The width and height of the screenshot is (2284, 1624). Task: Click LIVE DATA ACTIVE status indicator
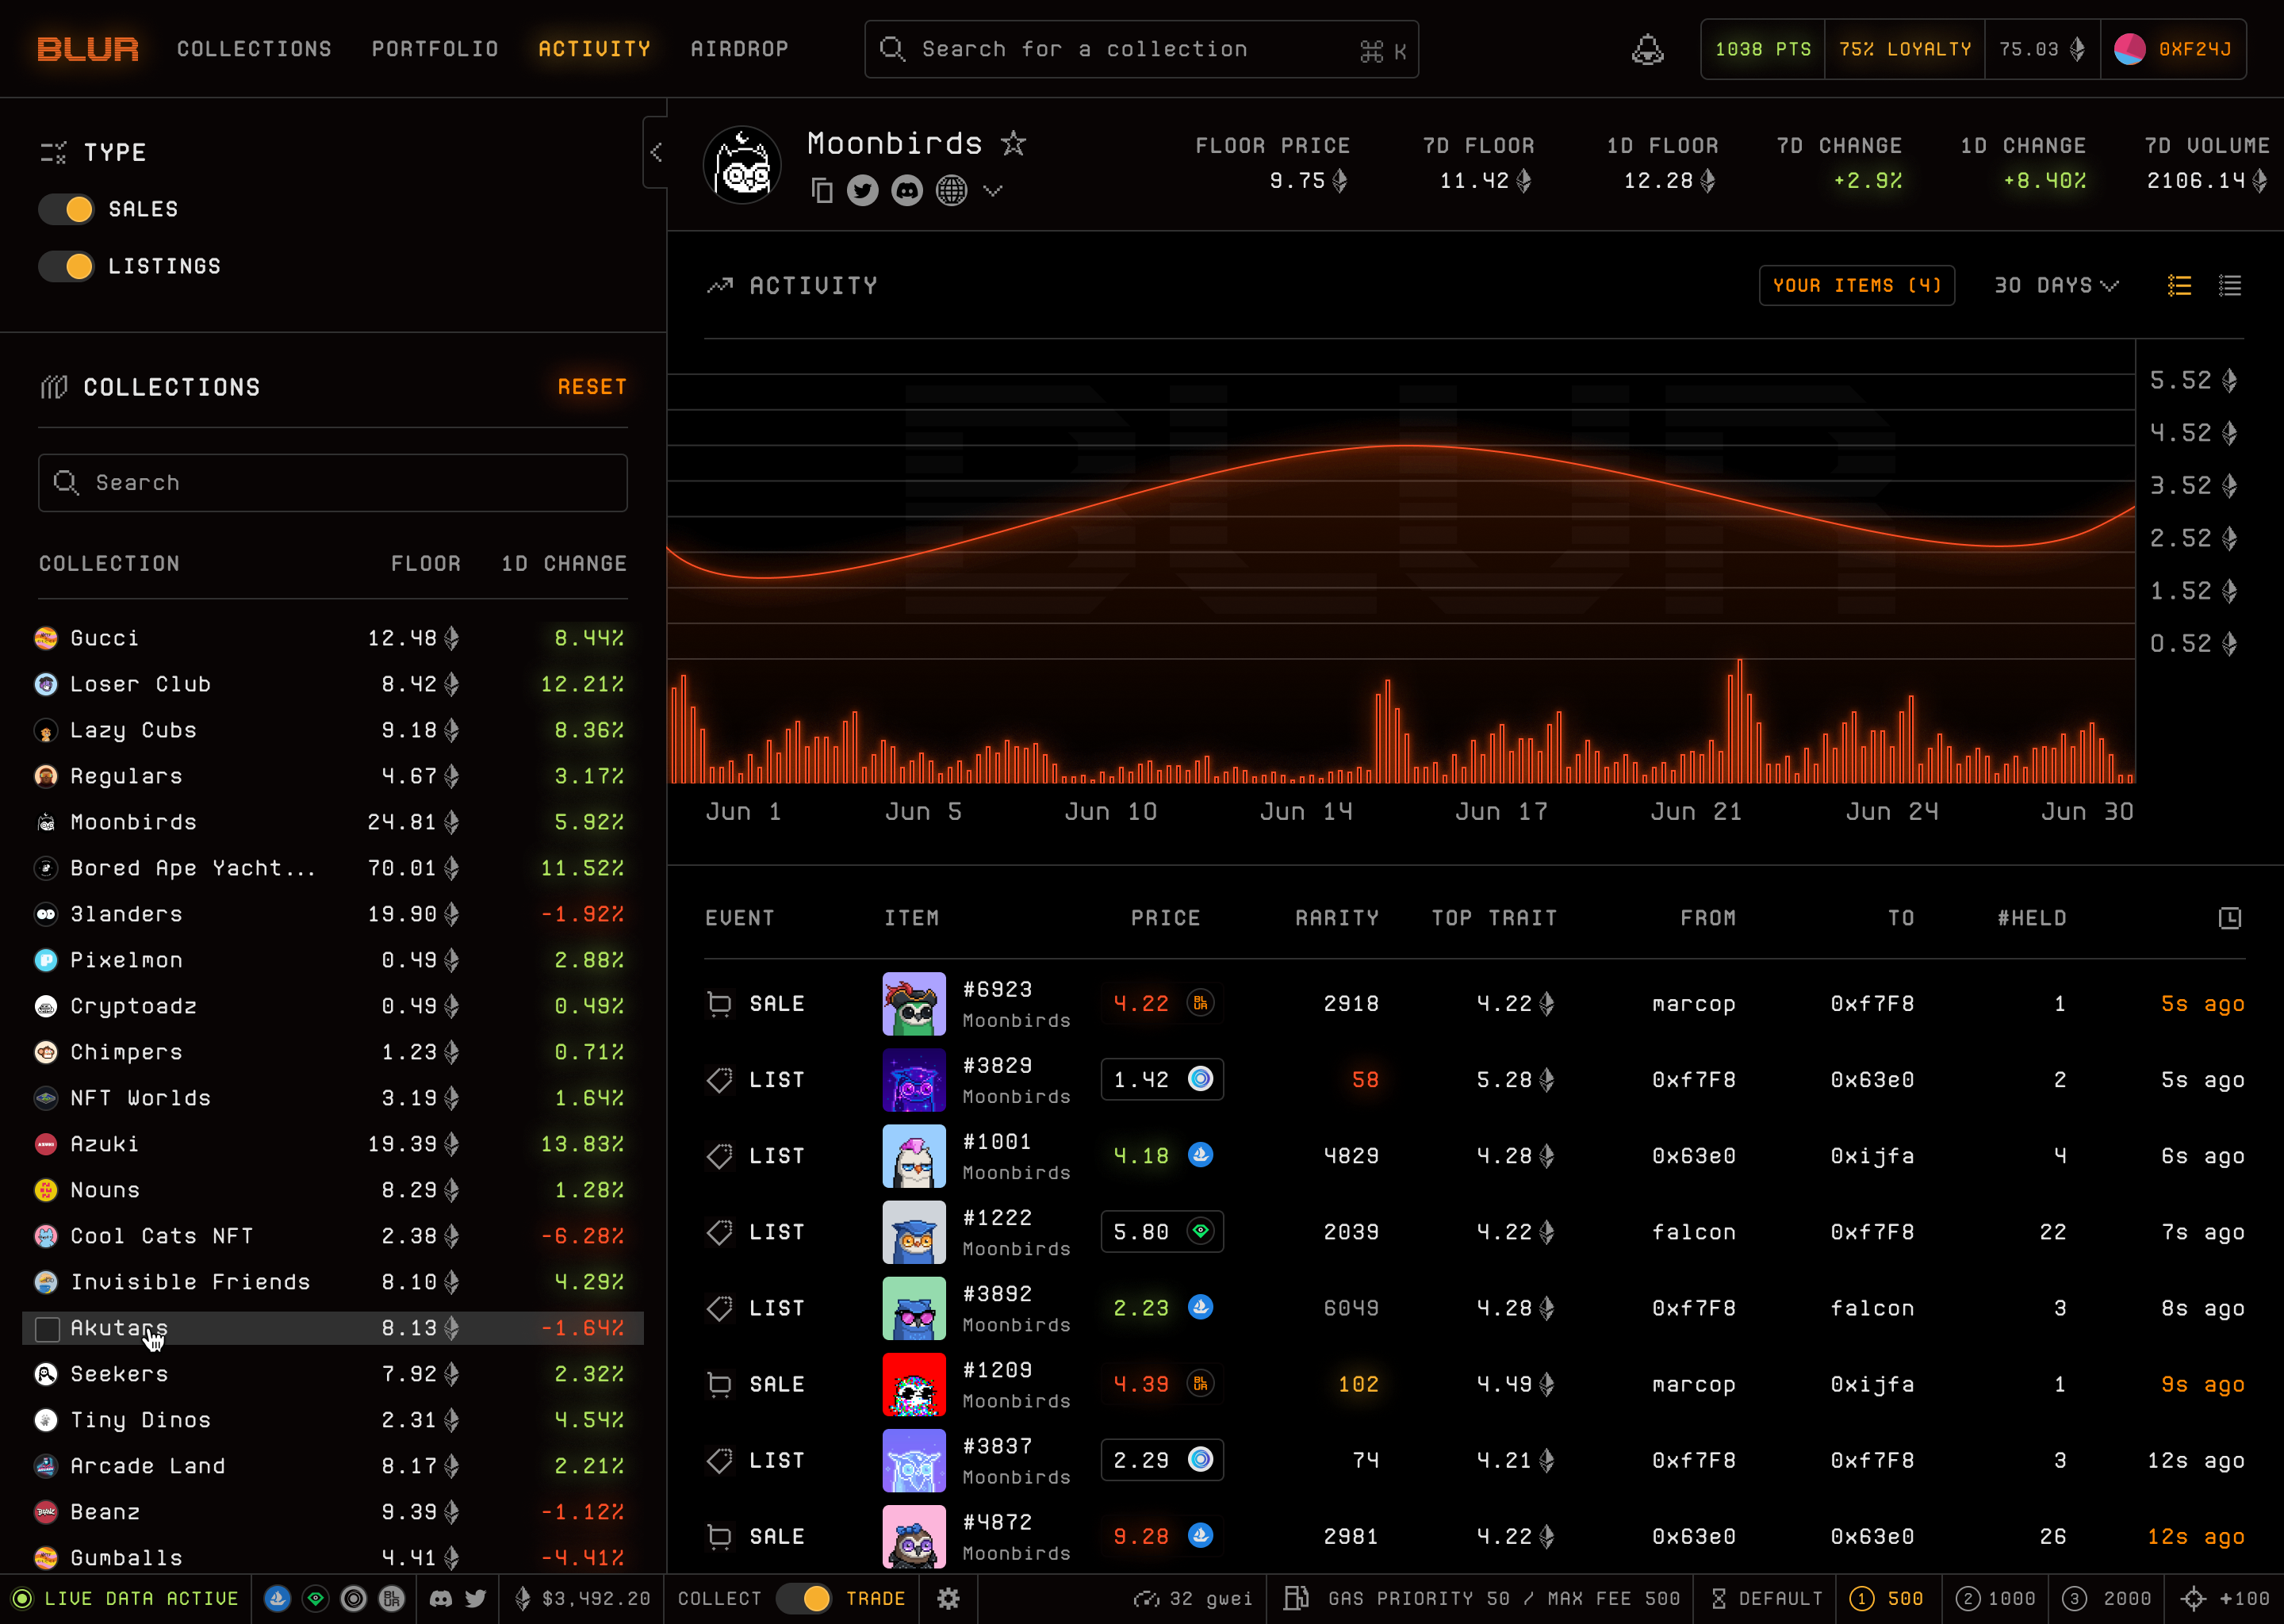tap(126, 1598)
